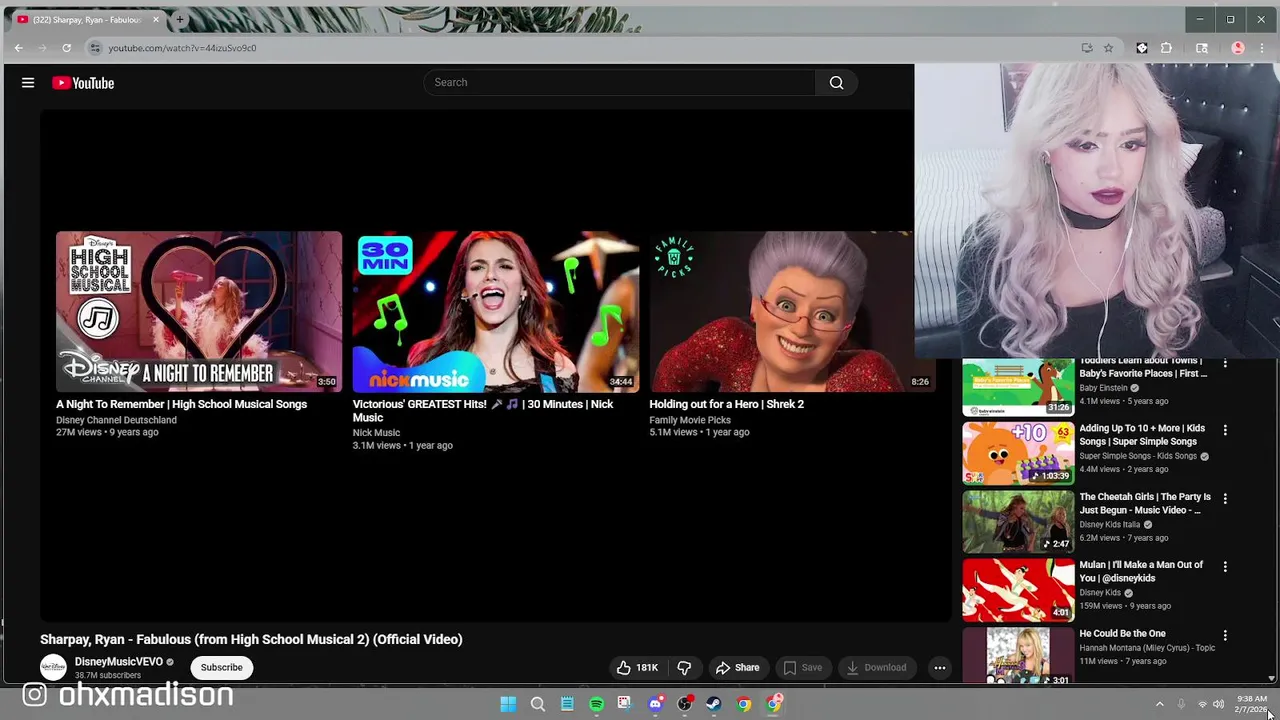Go back in the browser
This screenshot has height=720, width=1280.
18,48
